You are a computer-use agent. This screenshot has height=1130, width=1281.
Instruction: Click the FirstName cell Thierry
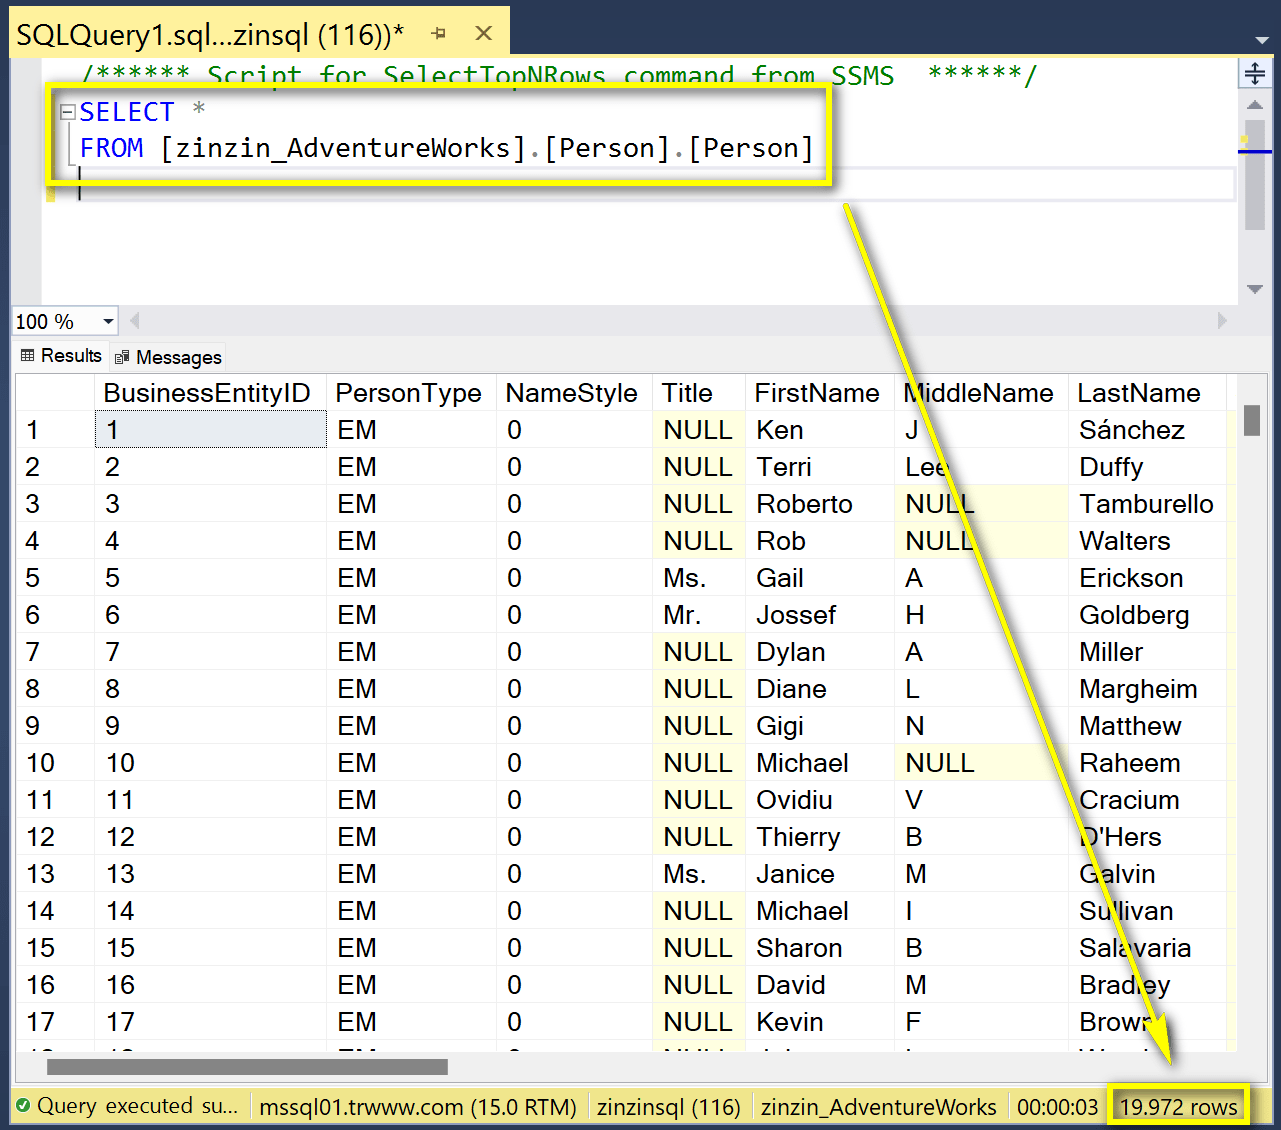pyautogui.click(x=820, y=837)
